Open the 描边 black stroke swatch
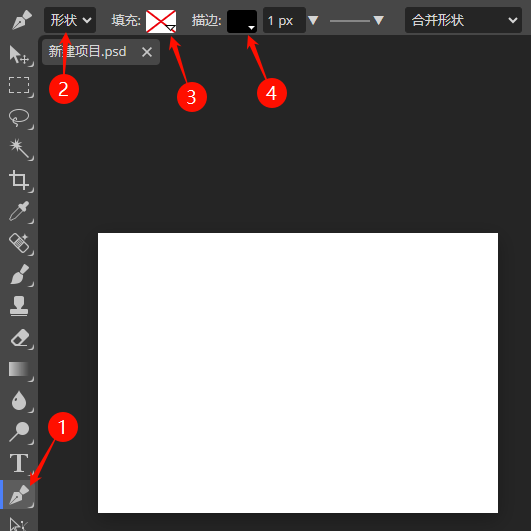The image size is (531, 531). point(242,21)
